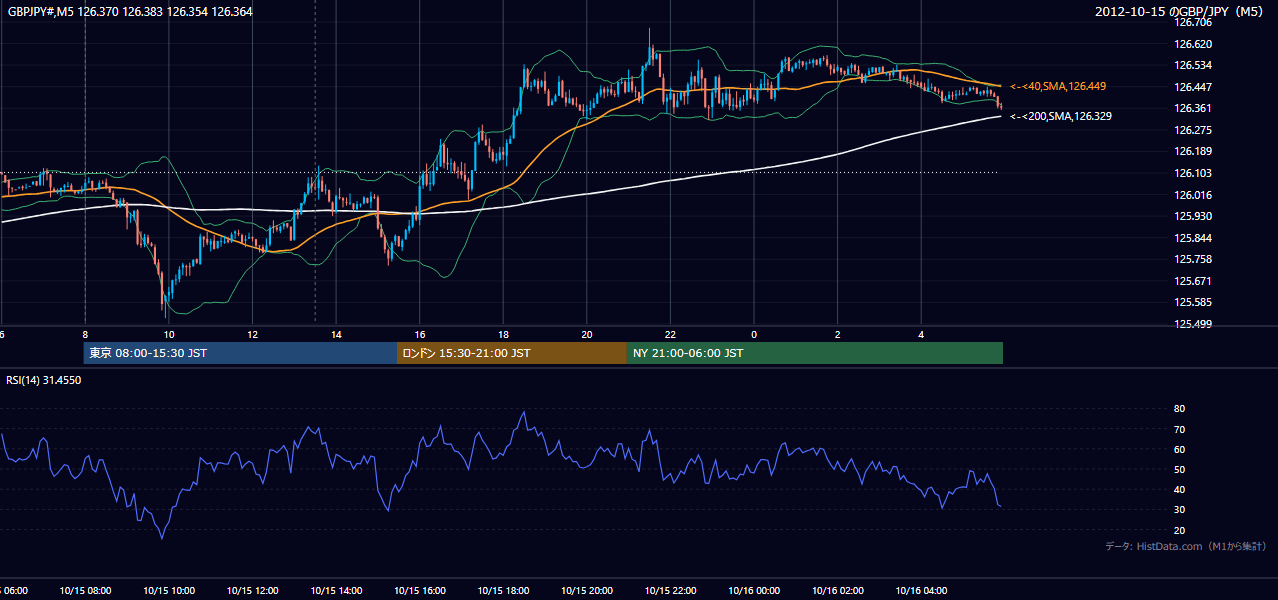Click price axis label 125.671

tap(1194, 281)
